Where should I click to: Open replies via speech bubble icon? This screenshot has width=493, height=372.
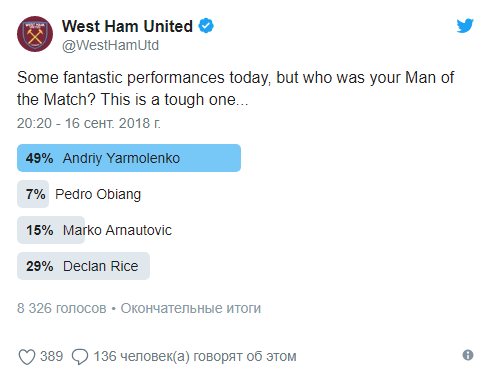click(80, 357)
